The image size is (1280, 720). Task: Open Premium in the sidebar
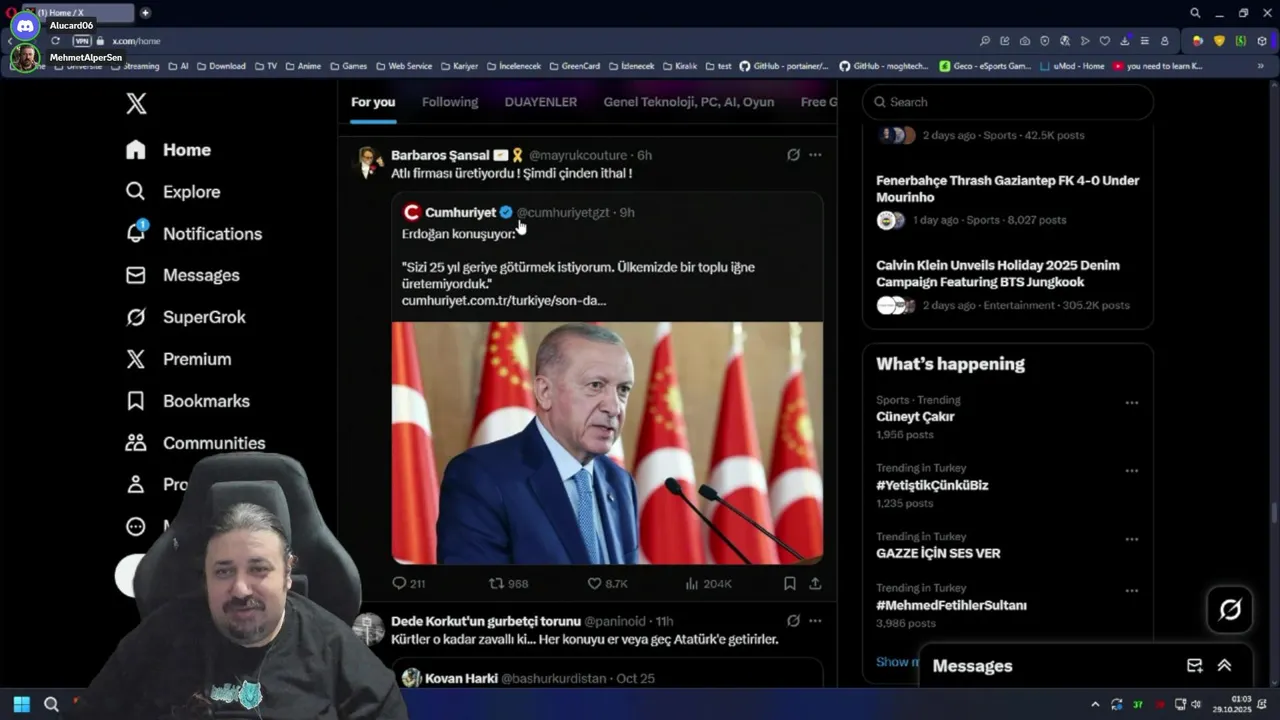point(178,359)
